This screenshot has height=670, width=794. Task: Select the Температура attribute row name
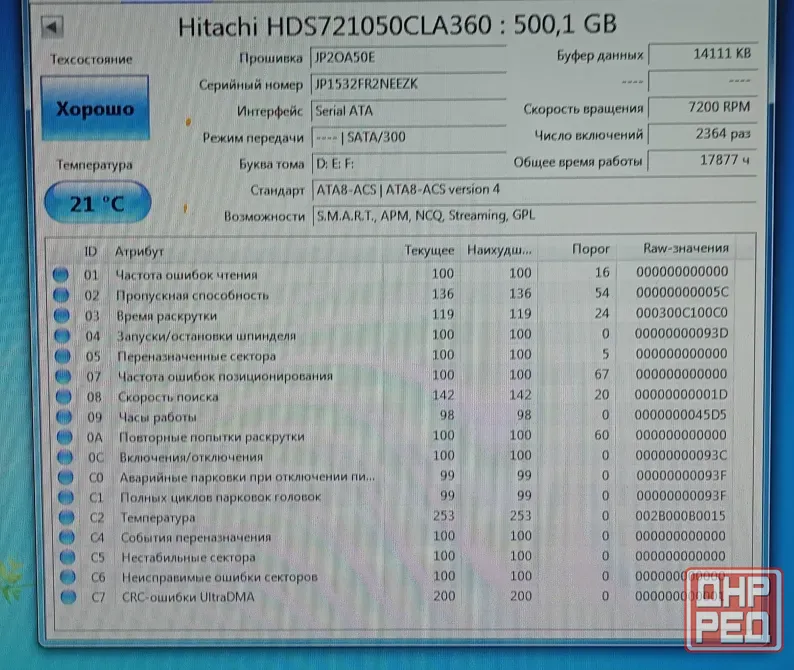[x=157, y=518]
